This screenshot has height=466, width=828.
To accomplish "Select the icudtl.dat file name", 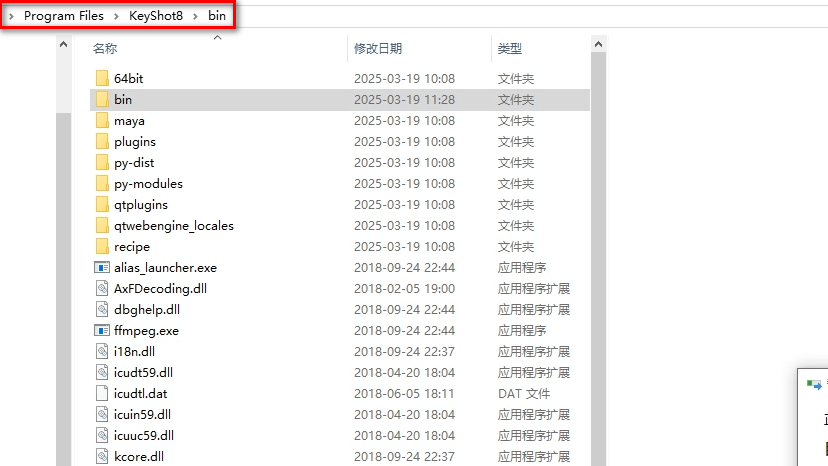I will click(x=140, y=394).
